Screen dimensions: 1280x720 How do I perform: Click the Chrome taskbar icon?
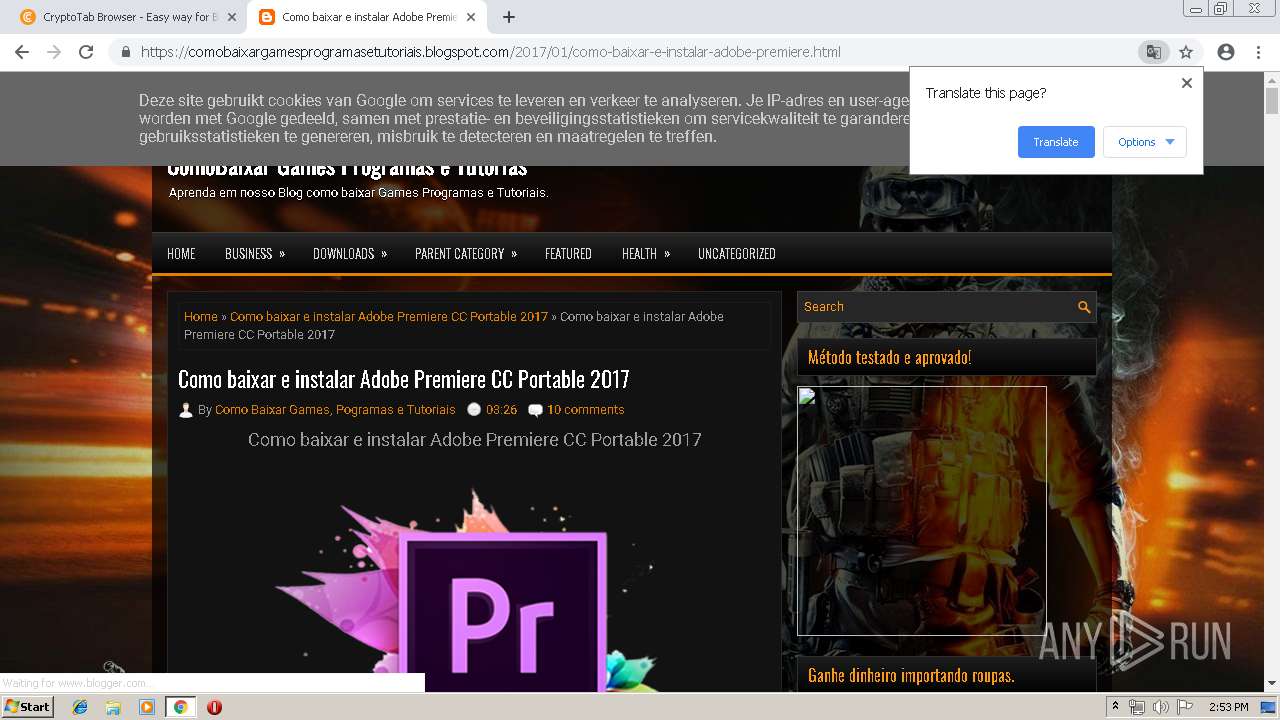[180, 707]
